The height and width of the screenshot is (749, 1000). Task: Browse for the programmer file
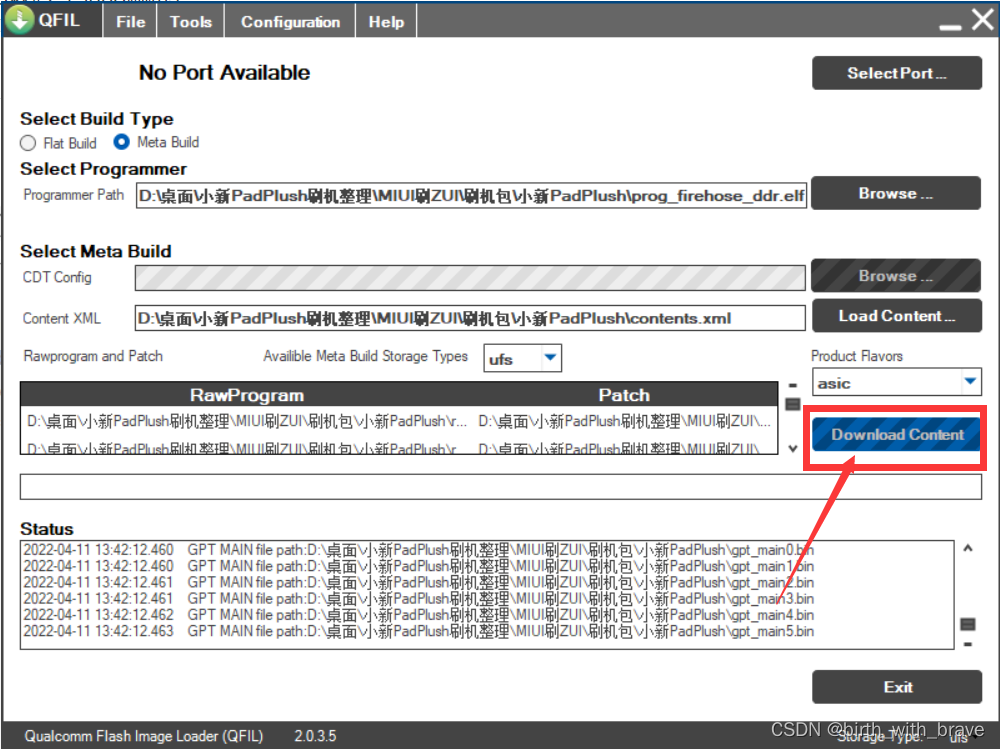point(896,193)
